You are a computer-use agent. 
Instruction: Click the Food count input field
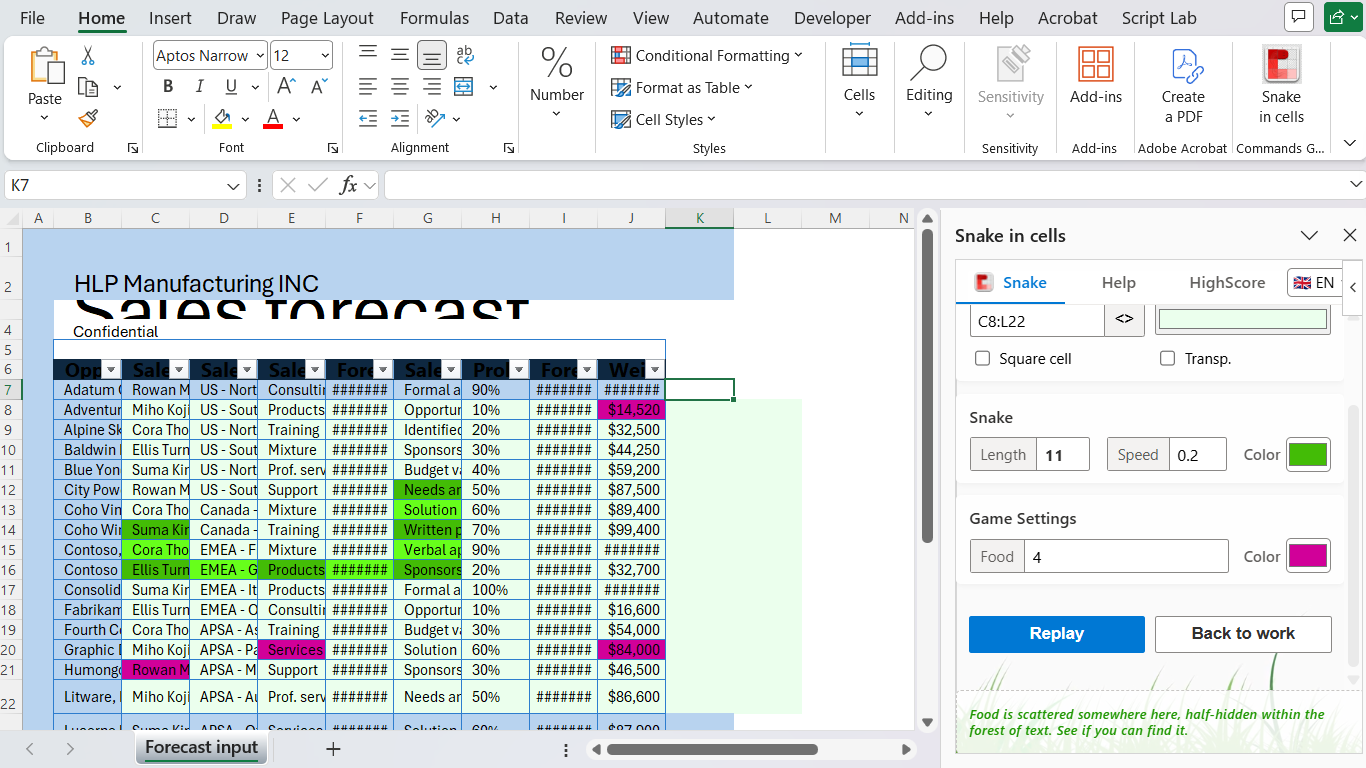1126,557
